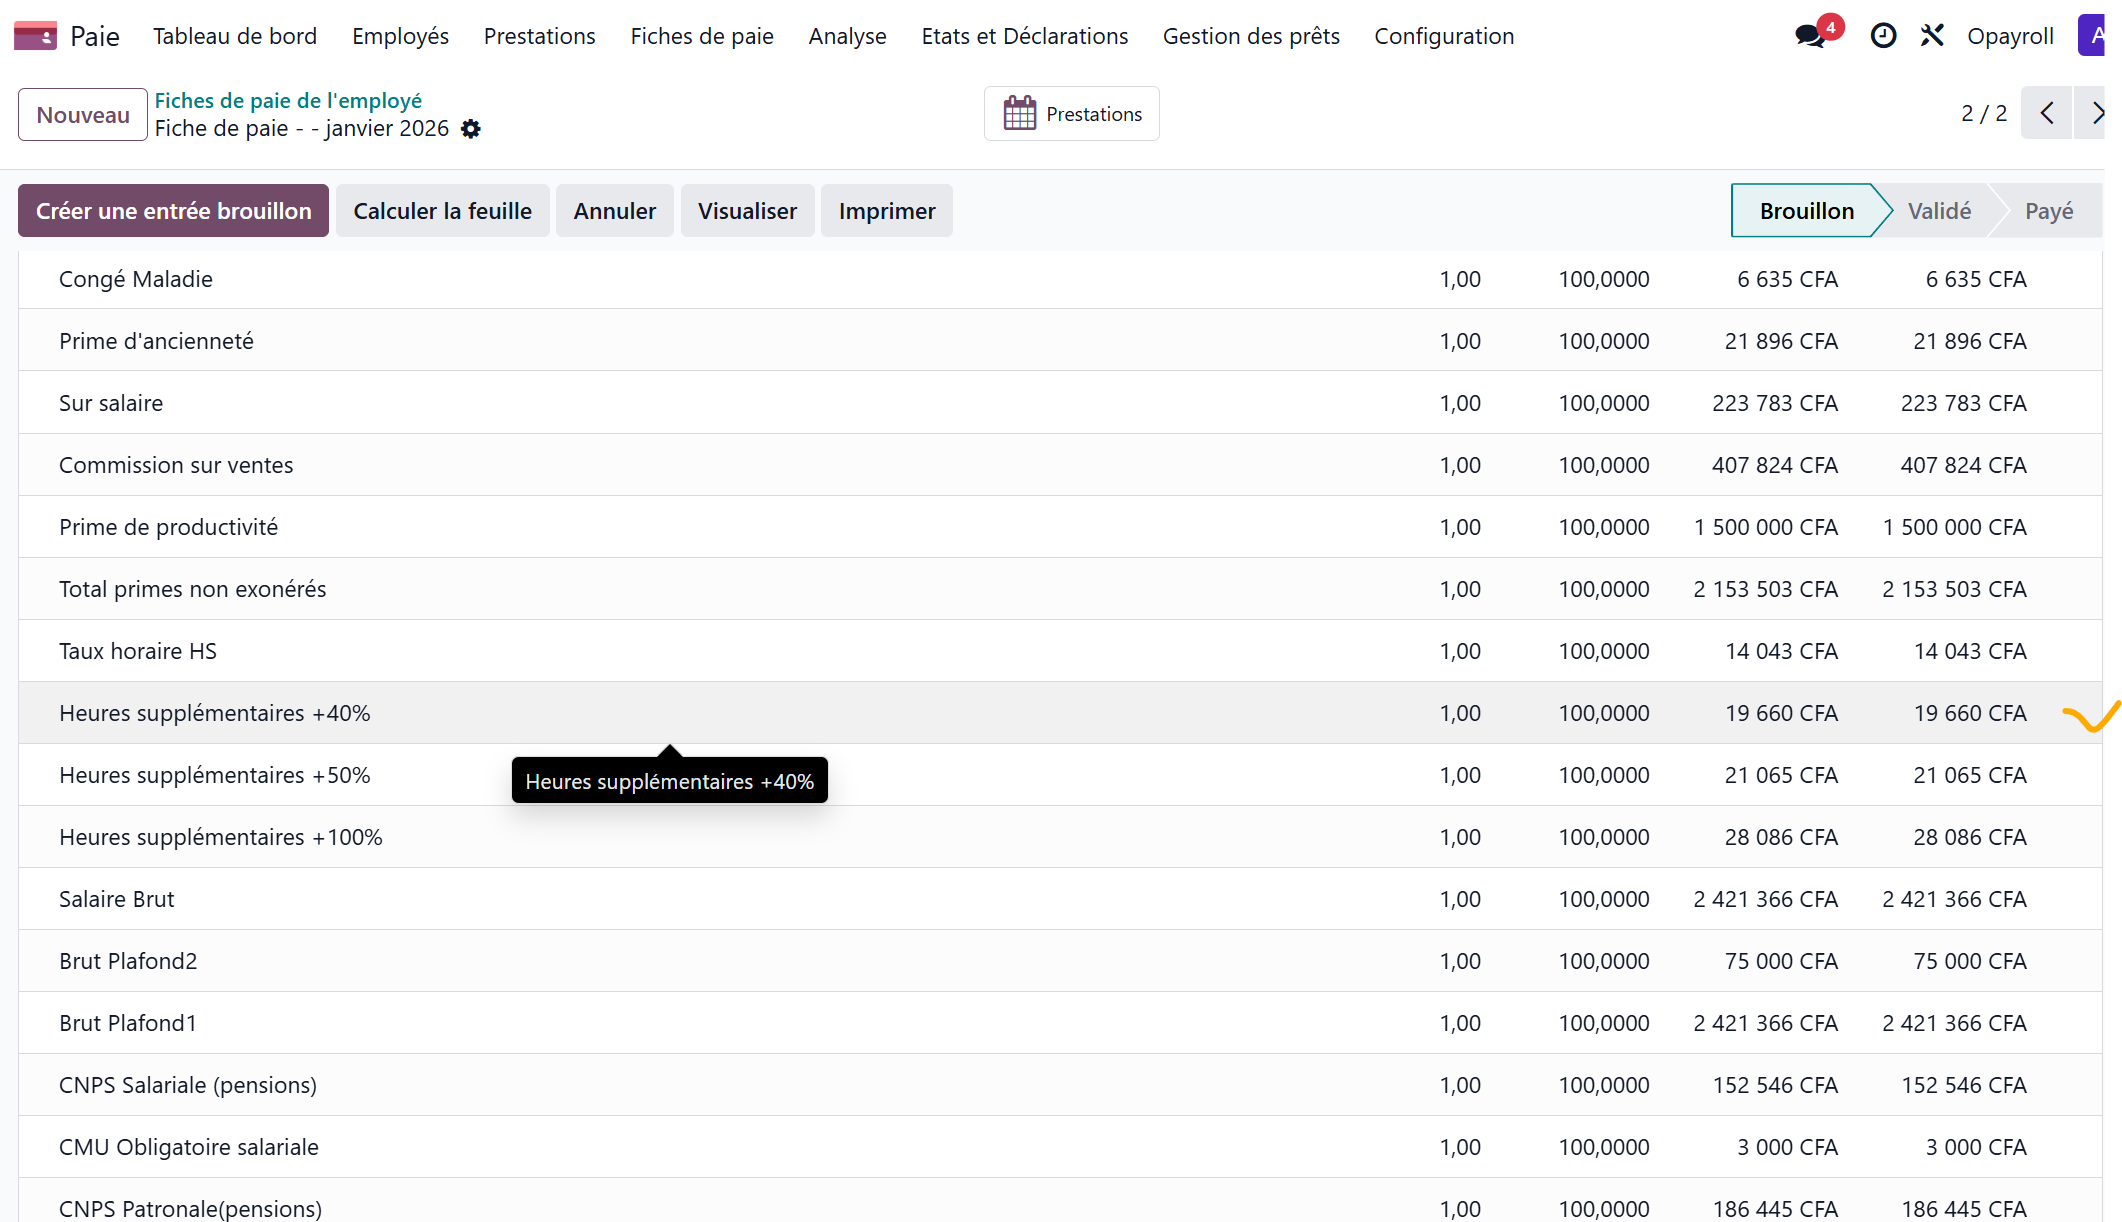2122x1222 pixels.
Task: Select Heures supplémentaires +50% row
Action: (x=1060, y=775)
